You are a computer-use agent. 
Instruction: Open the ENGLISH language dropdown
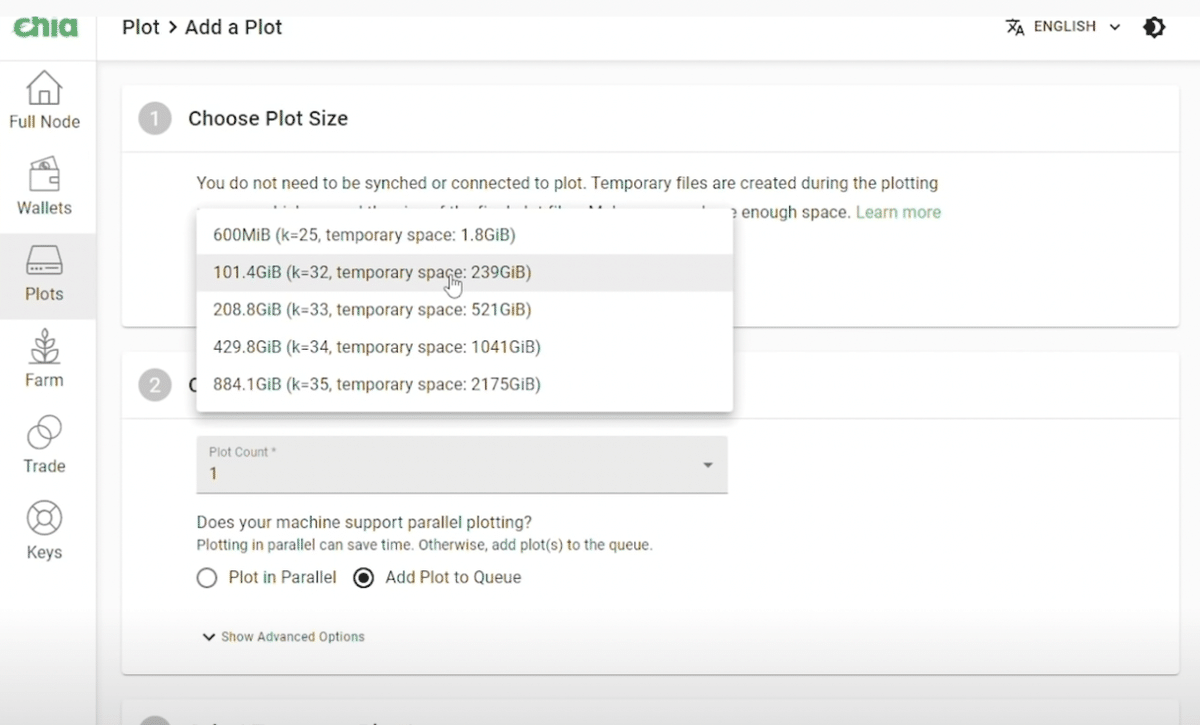[1076, 27]
